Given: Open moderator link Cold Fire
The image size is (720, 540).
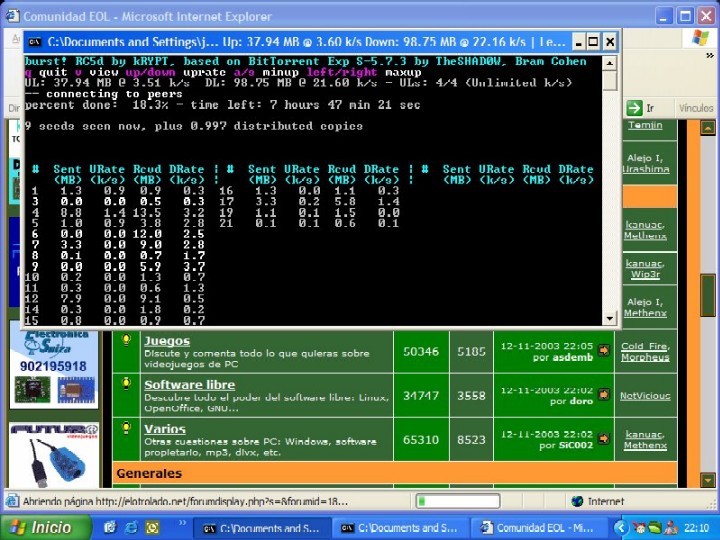Looking at the screenshot, I should tap(645, 346).
